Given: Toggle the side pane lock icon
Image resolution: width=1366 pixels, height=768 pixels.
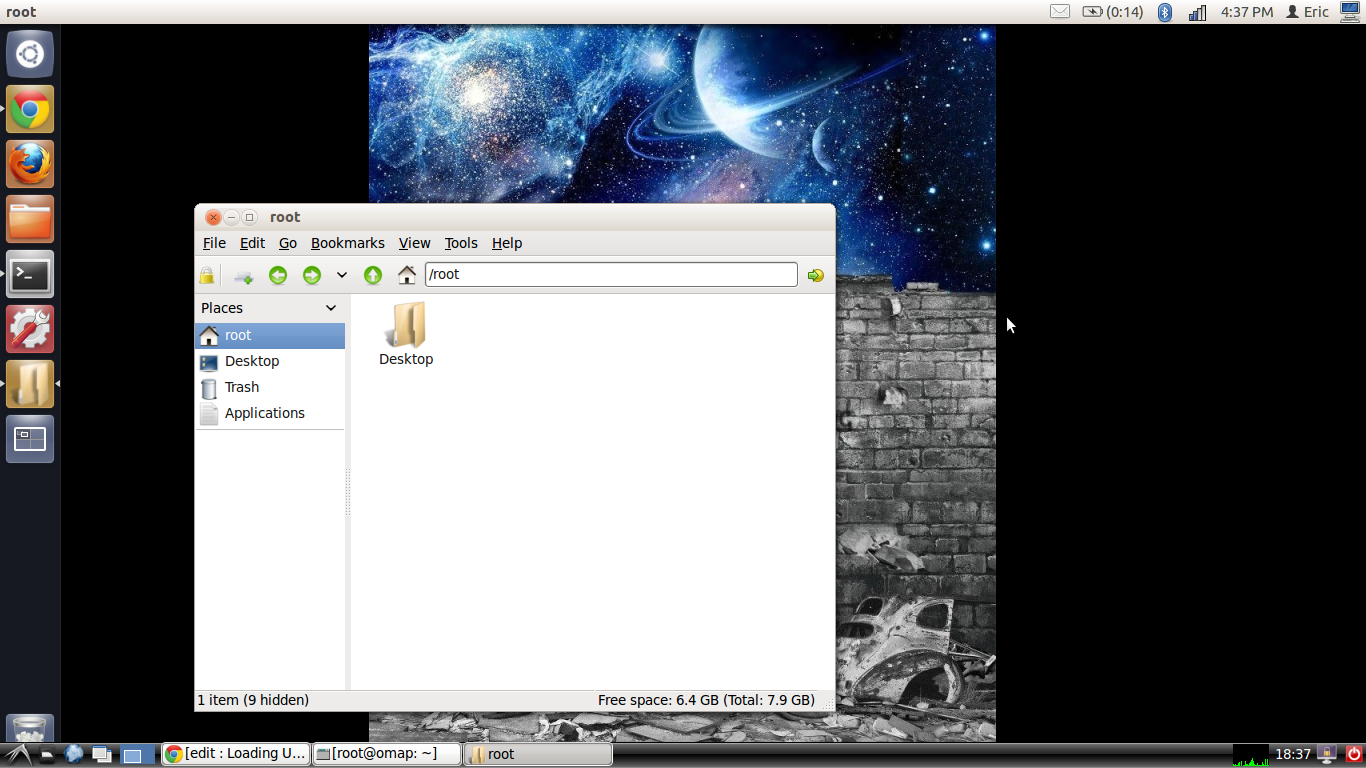Looking at the screenshot, I should pyautogui.click(x=207, y=275).
